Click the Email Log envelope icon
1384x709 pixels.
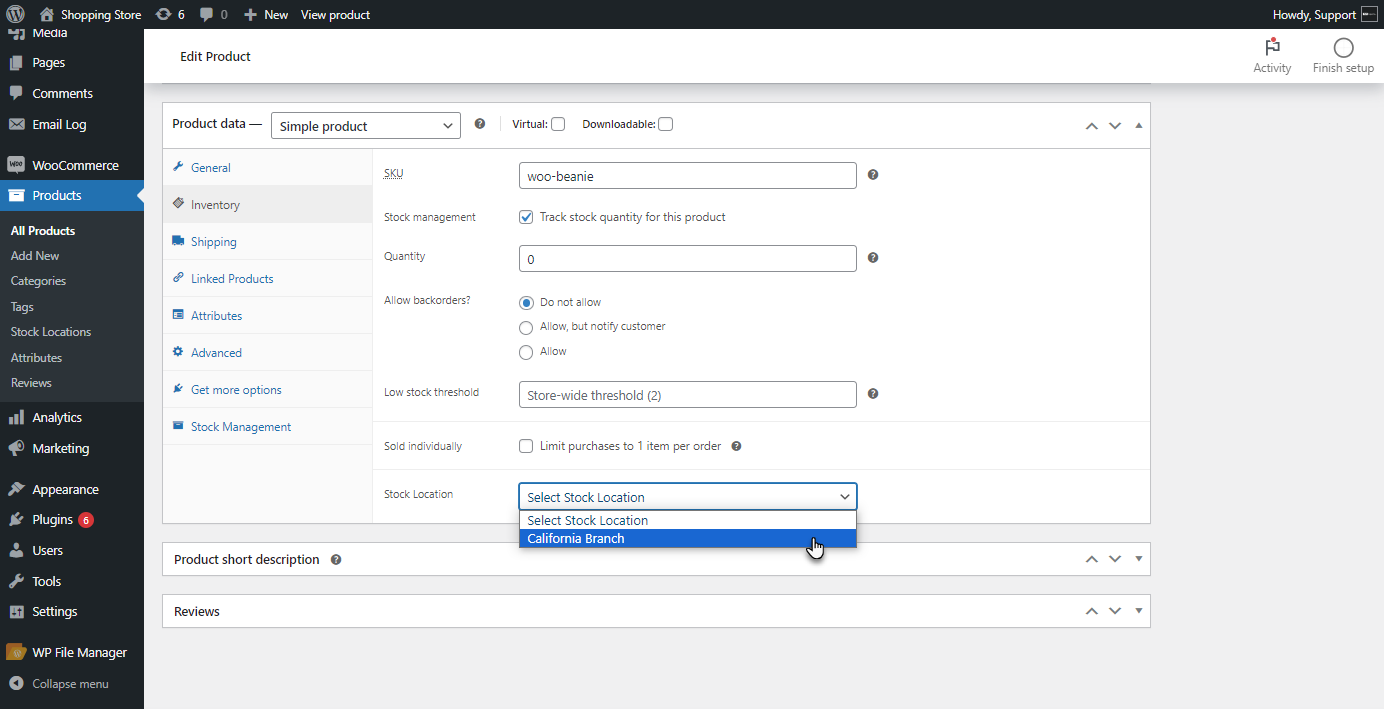[16, 124]
